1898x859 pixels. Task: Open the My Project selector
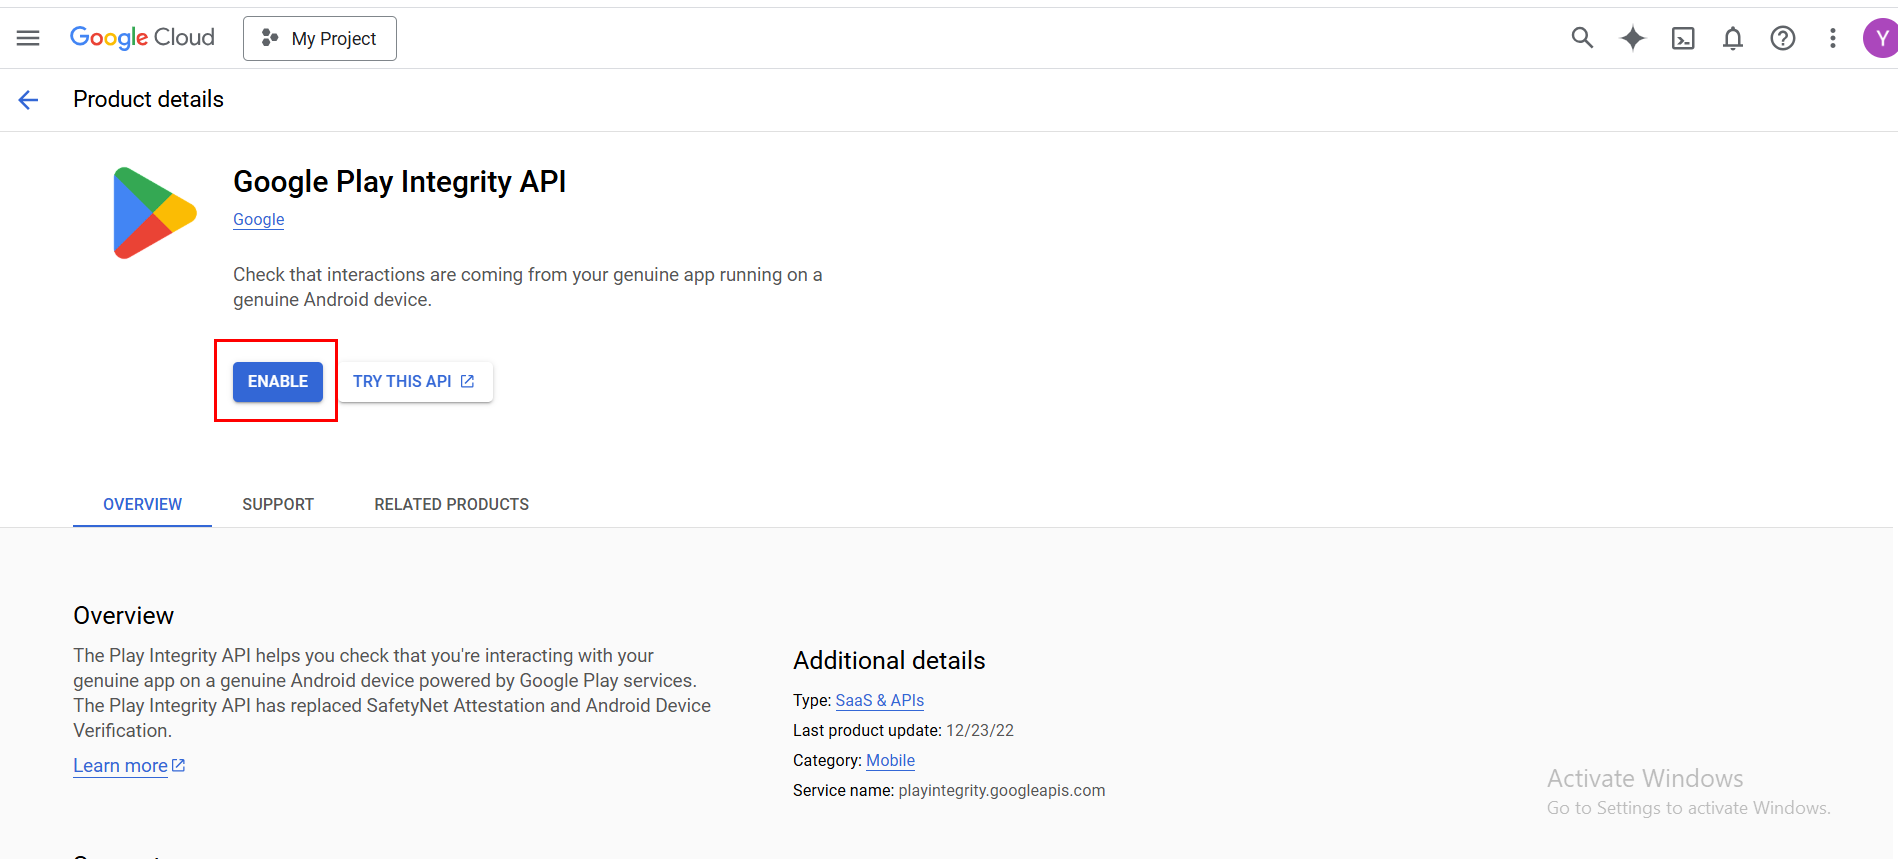click(319, 38)
